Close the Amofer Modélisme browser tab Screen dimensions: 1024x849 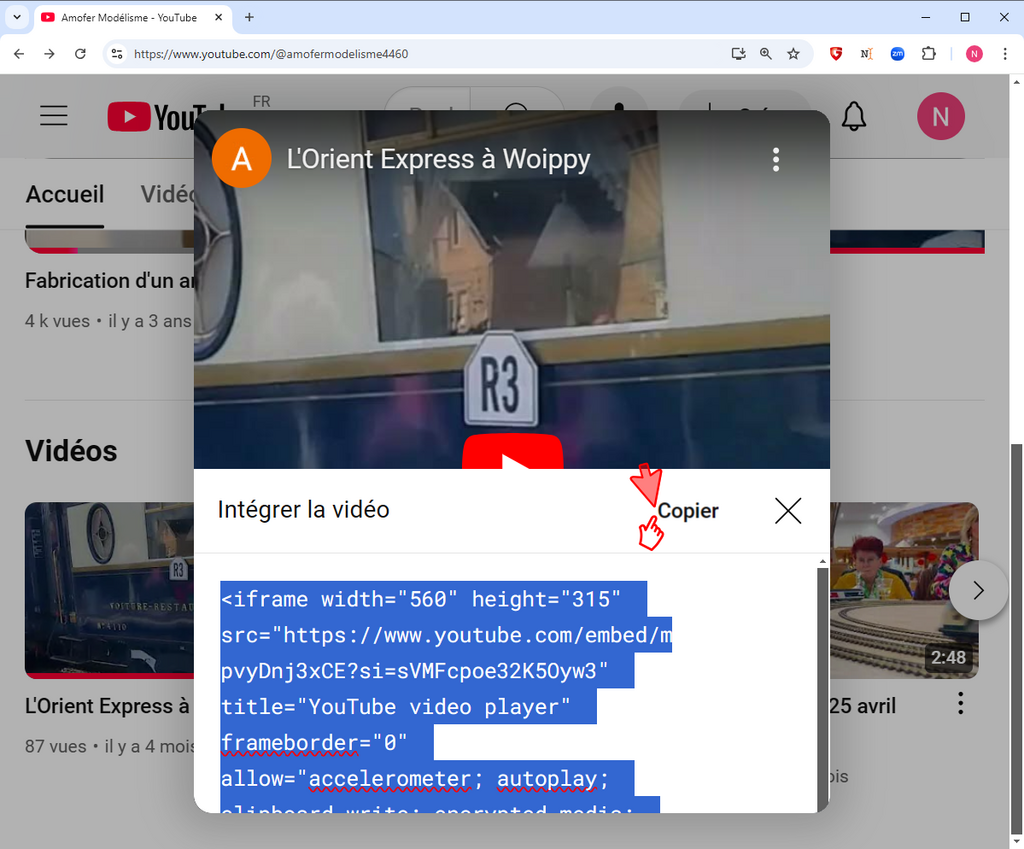218,17
